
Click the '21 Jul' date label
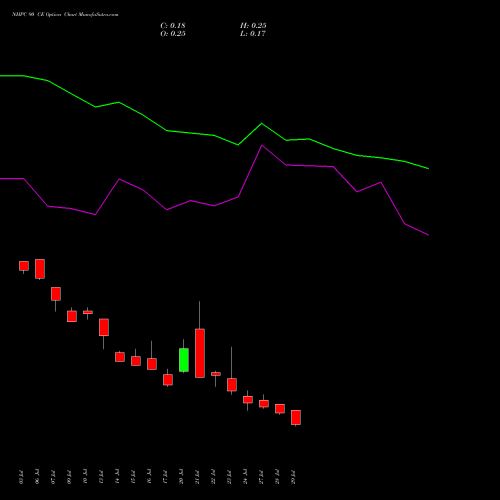(197, 477)
